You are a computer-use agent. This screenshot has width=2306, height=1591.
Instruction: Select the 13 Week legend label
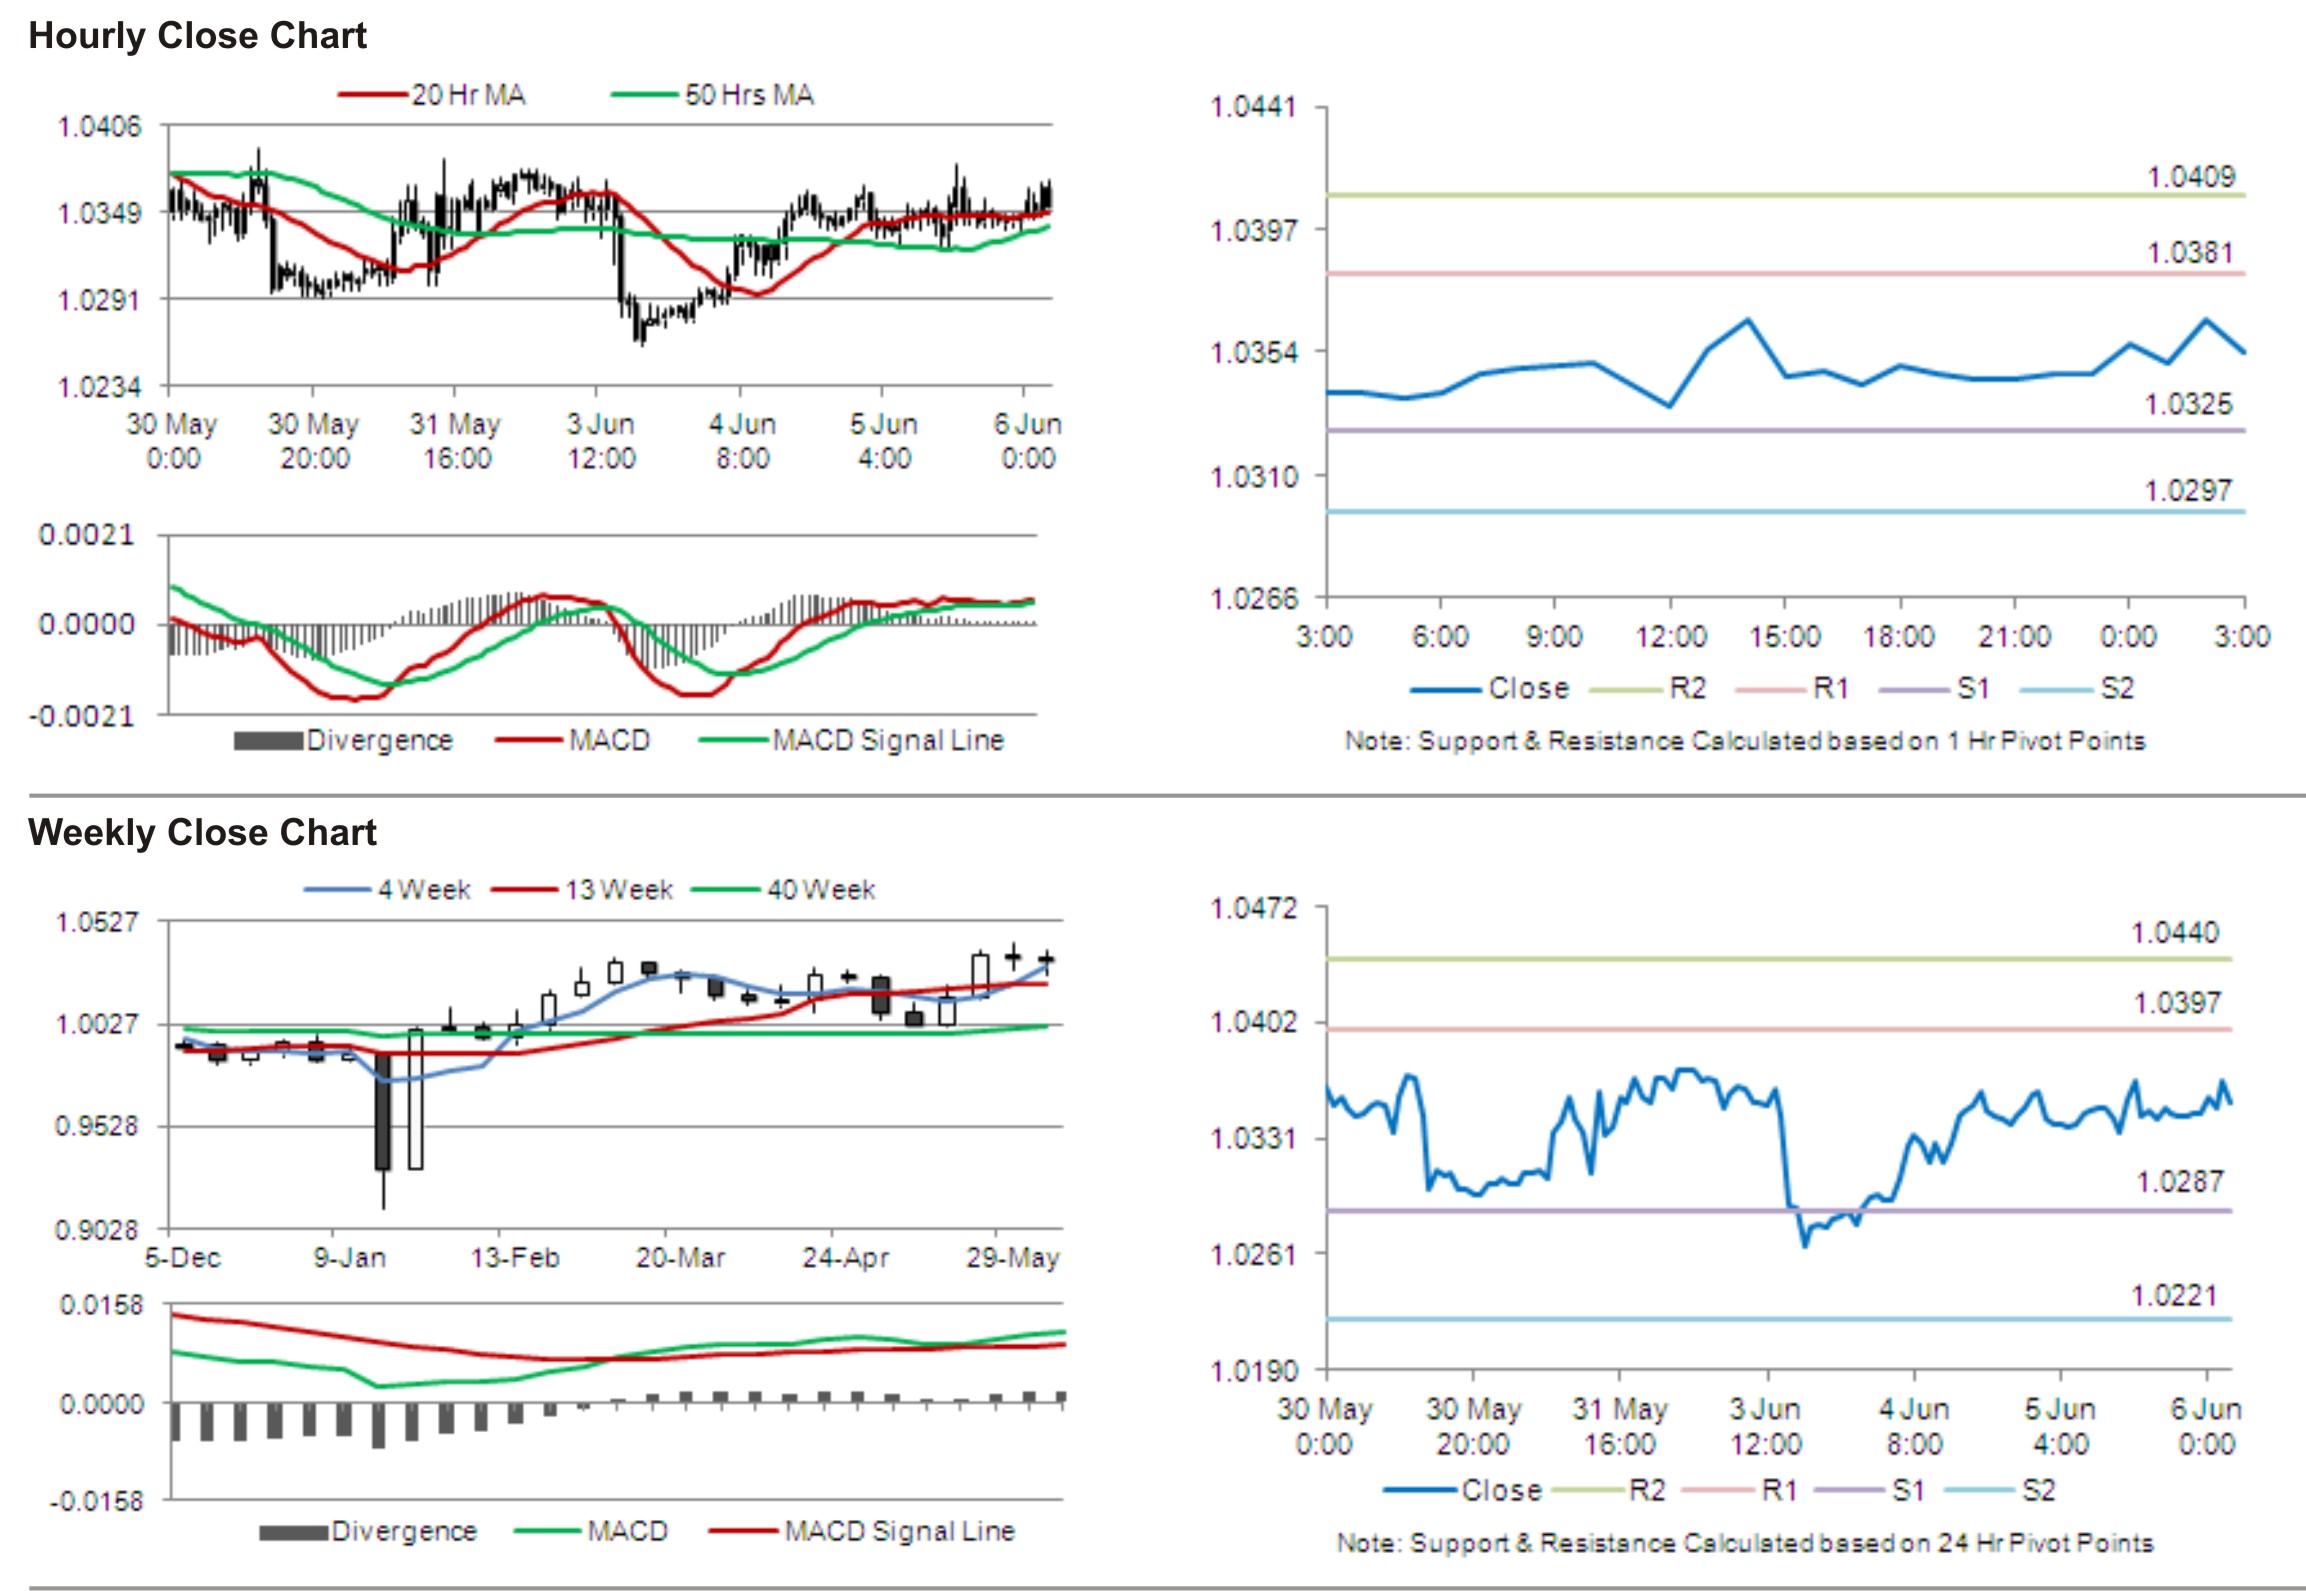point(619,889)
